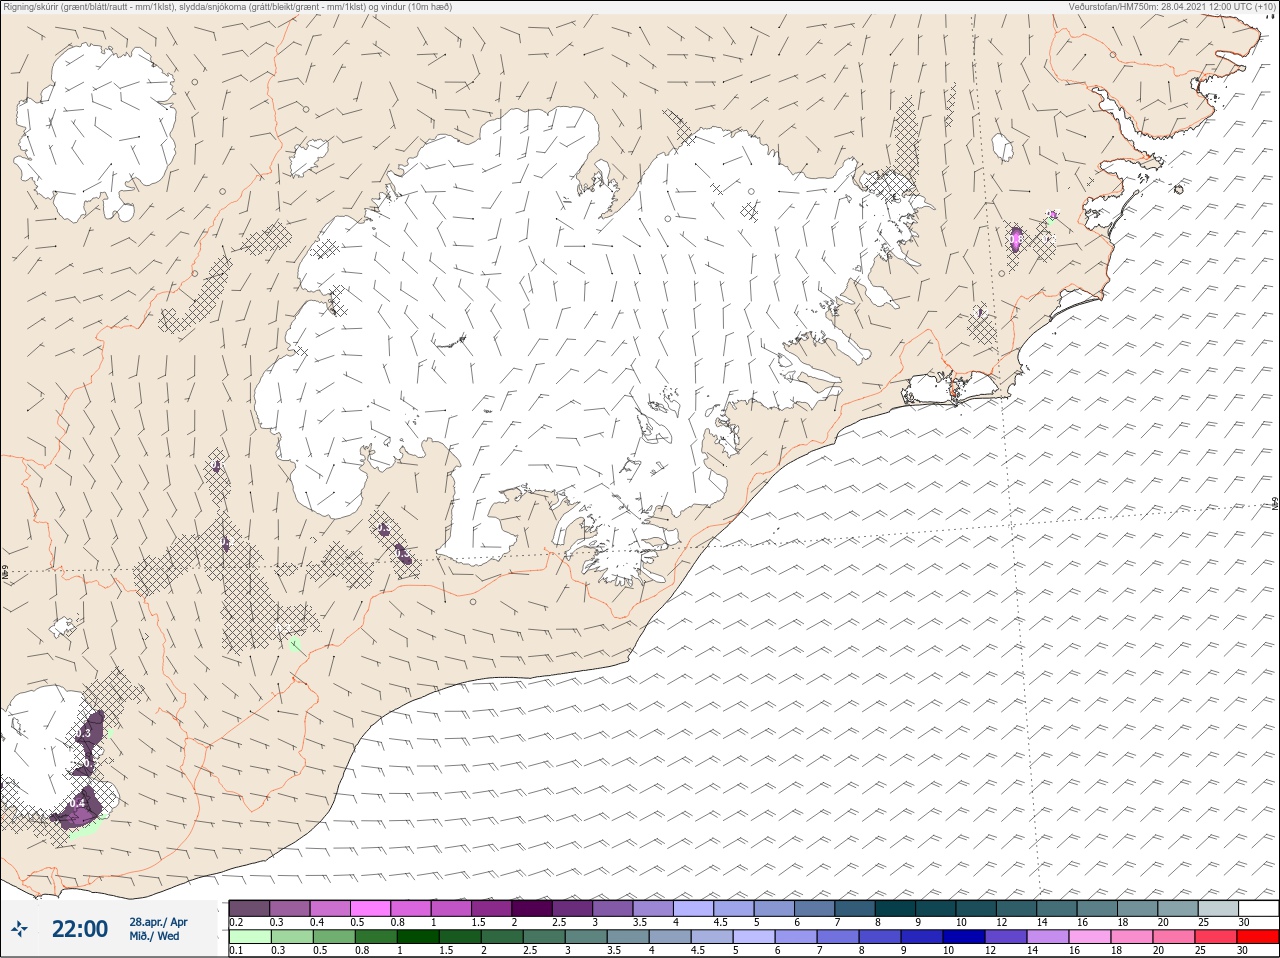
Task: Select bright pink upper swatch between 0.5 and 0.8
Action: click(x=371, y=908)
